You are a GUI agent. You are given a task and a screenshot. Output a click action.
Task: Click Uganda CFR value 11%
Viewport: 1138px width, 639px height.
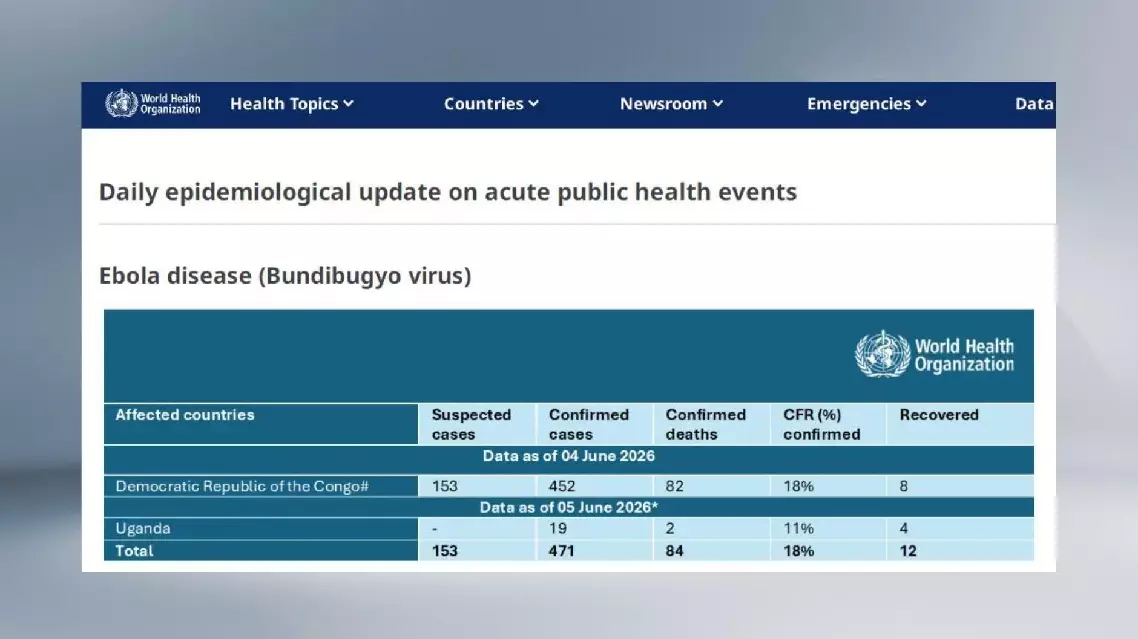point(798,529)
